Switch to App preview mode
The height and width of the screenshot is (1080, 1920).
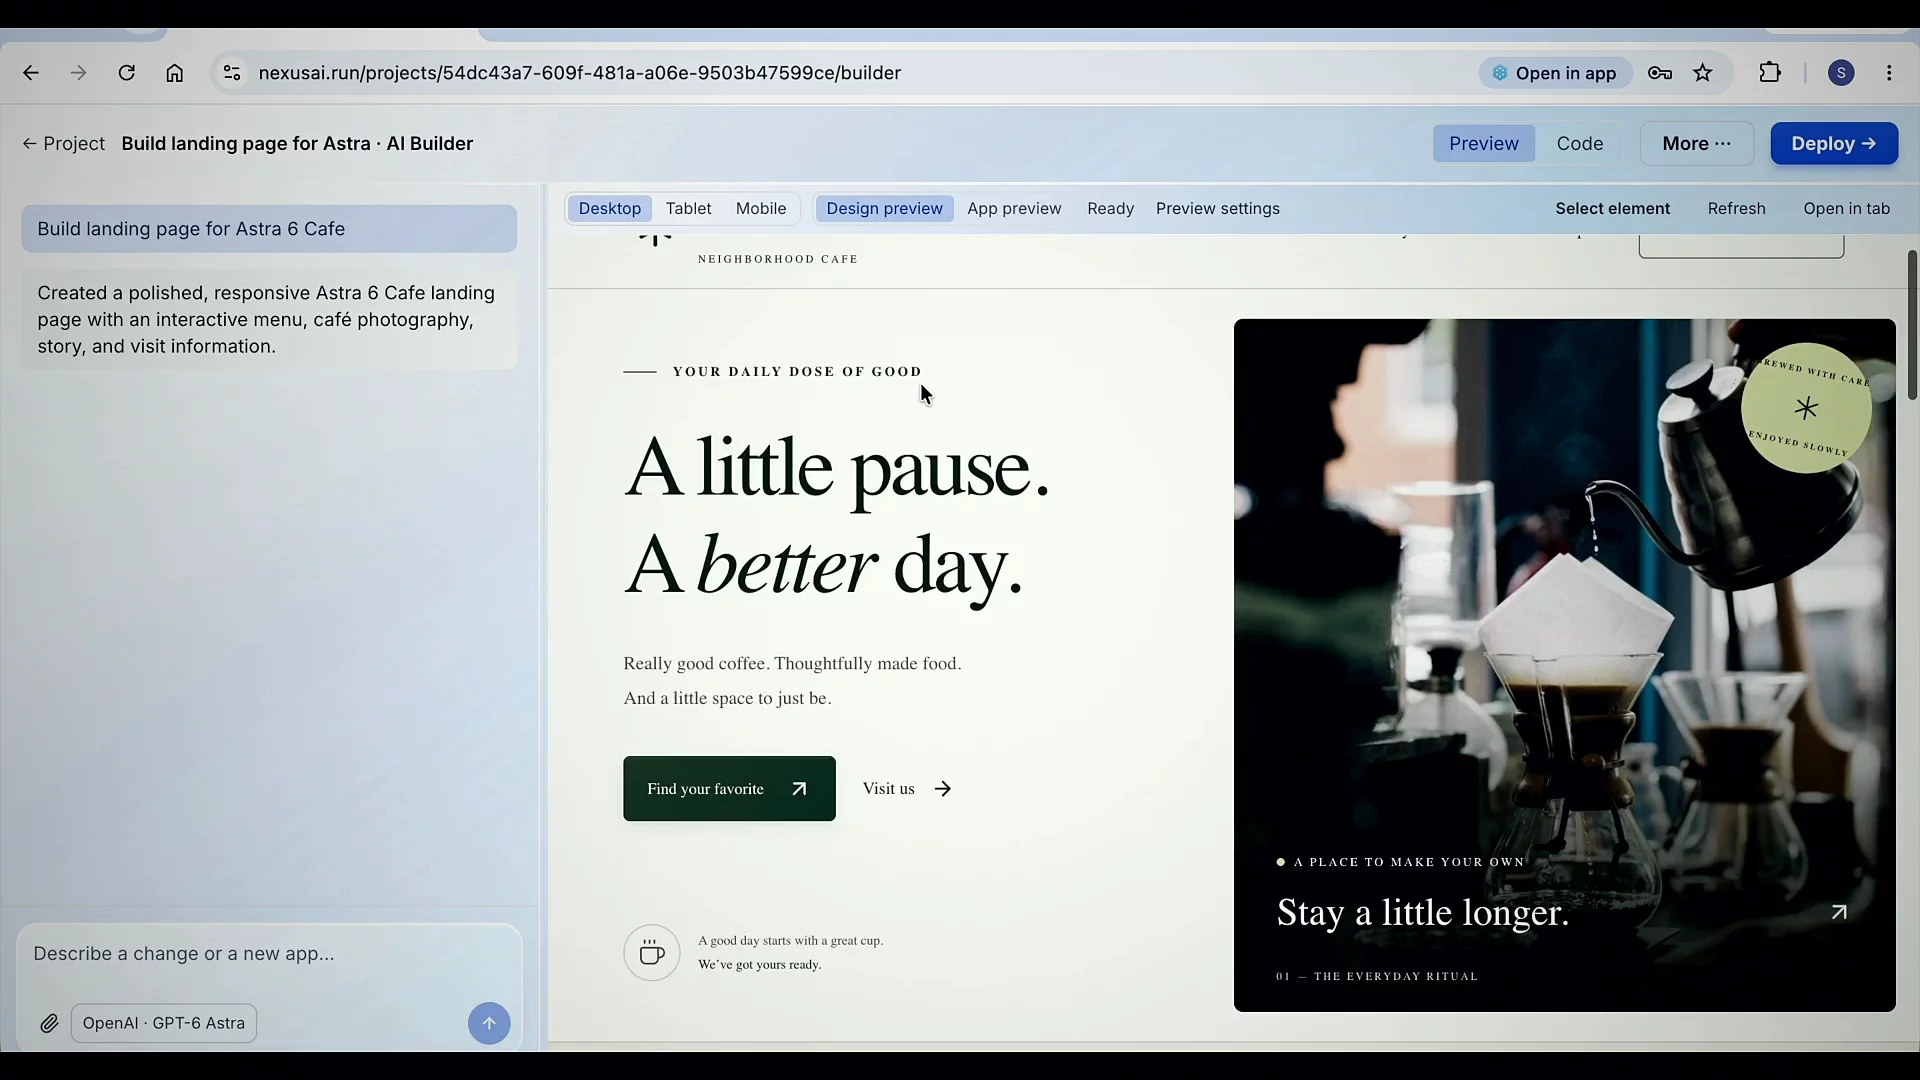pos(1014,209)
